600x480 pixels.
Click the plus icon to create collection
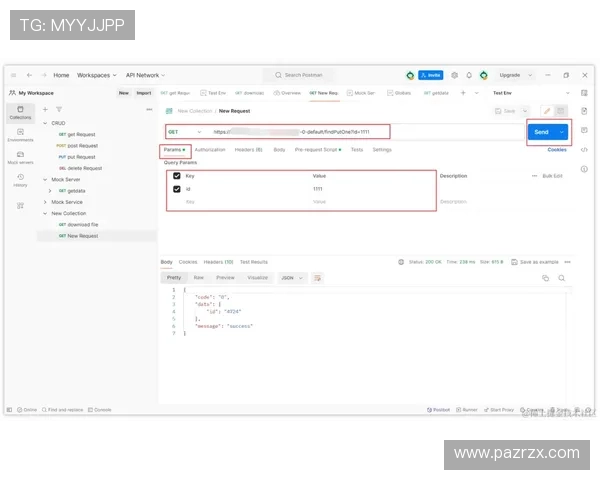tap(45, 109)
